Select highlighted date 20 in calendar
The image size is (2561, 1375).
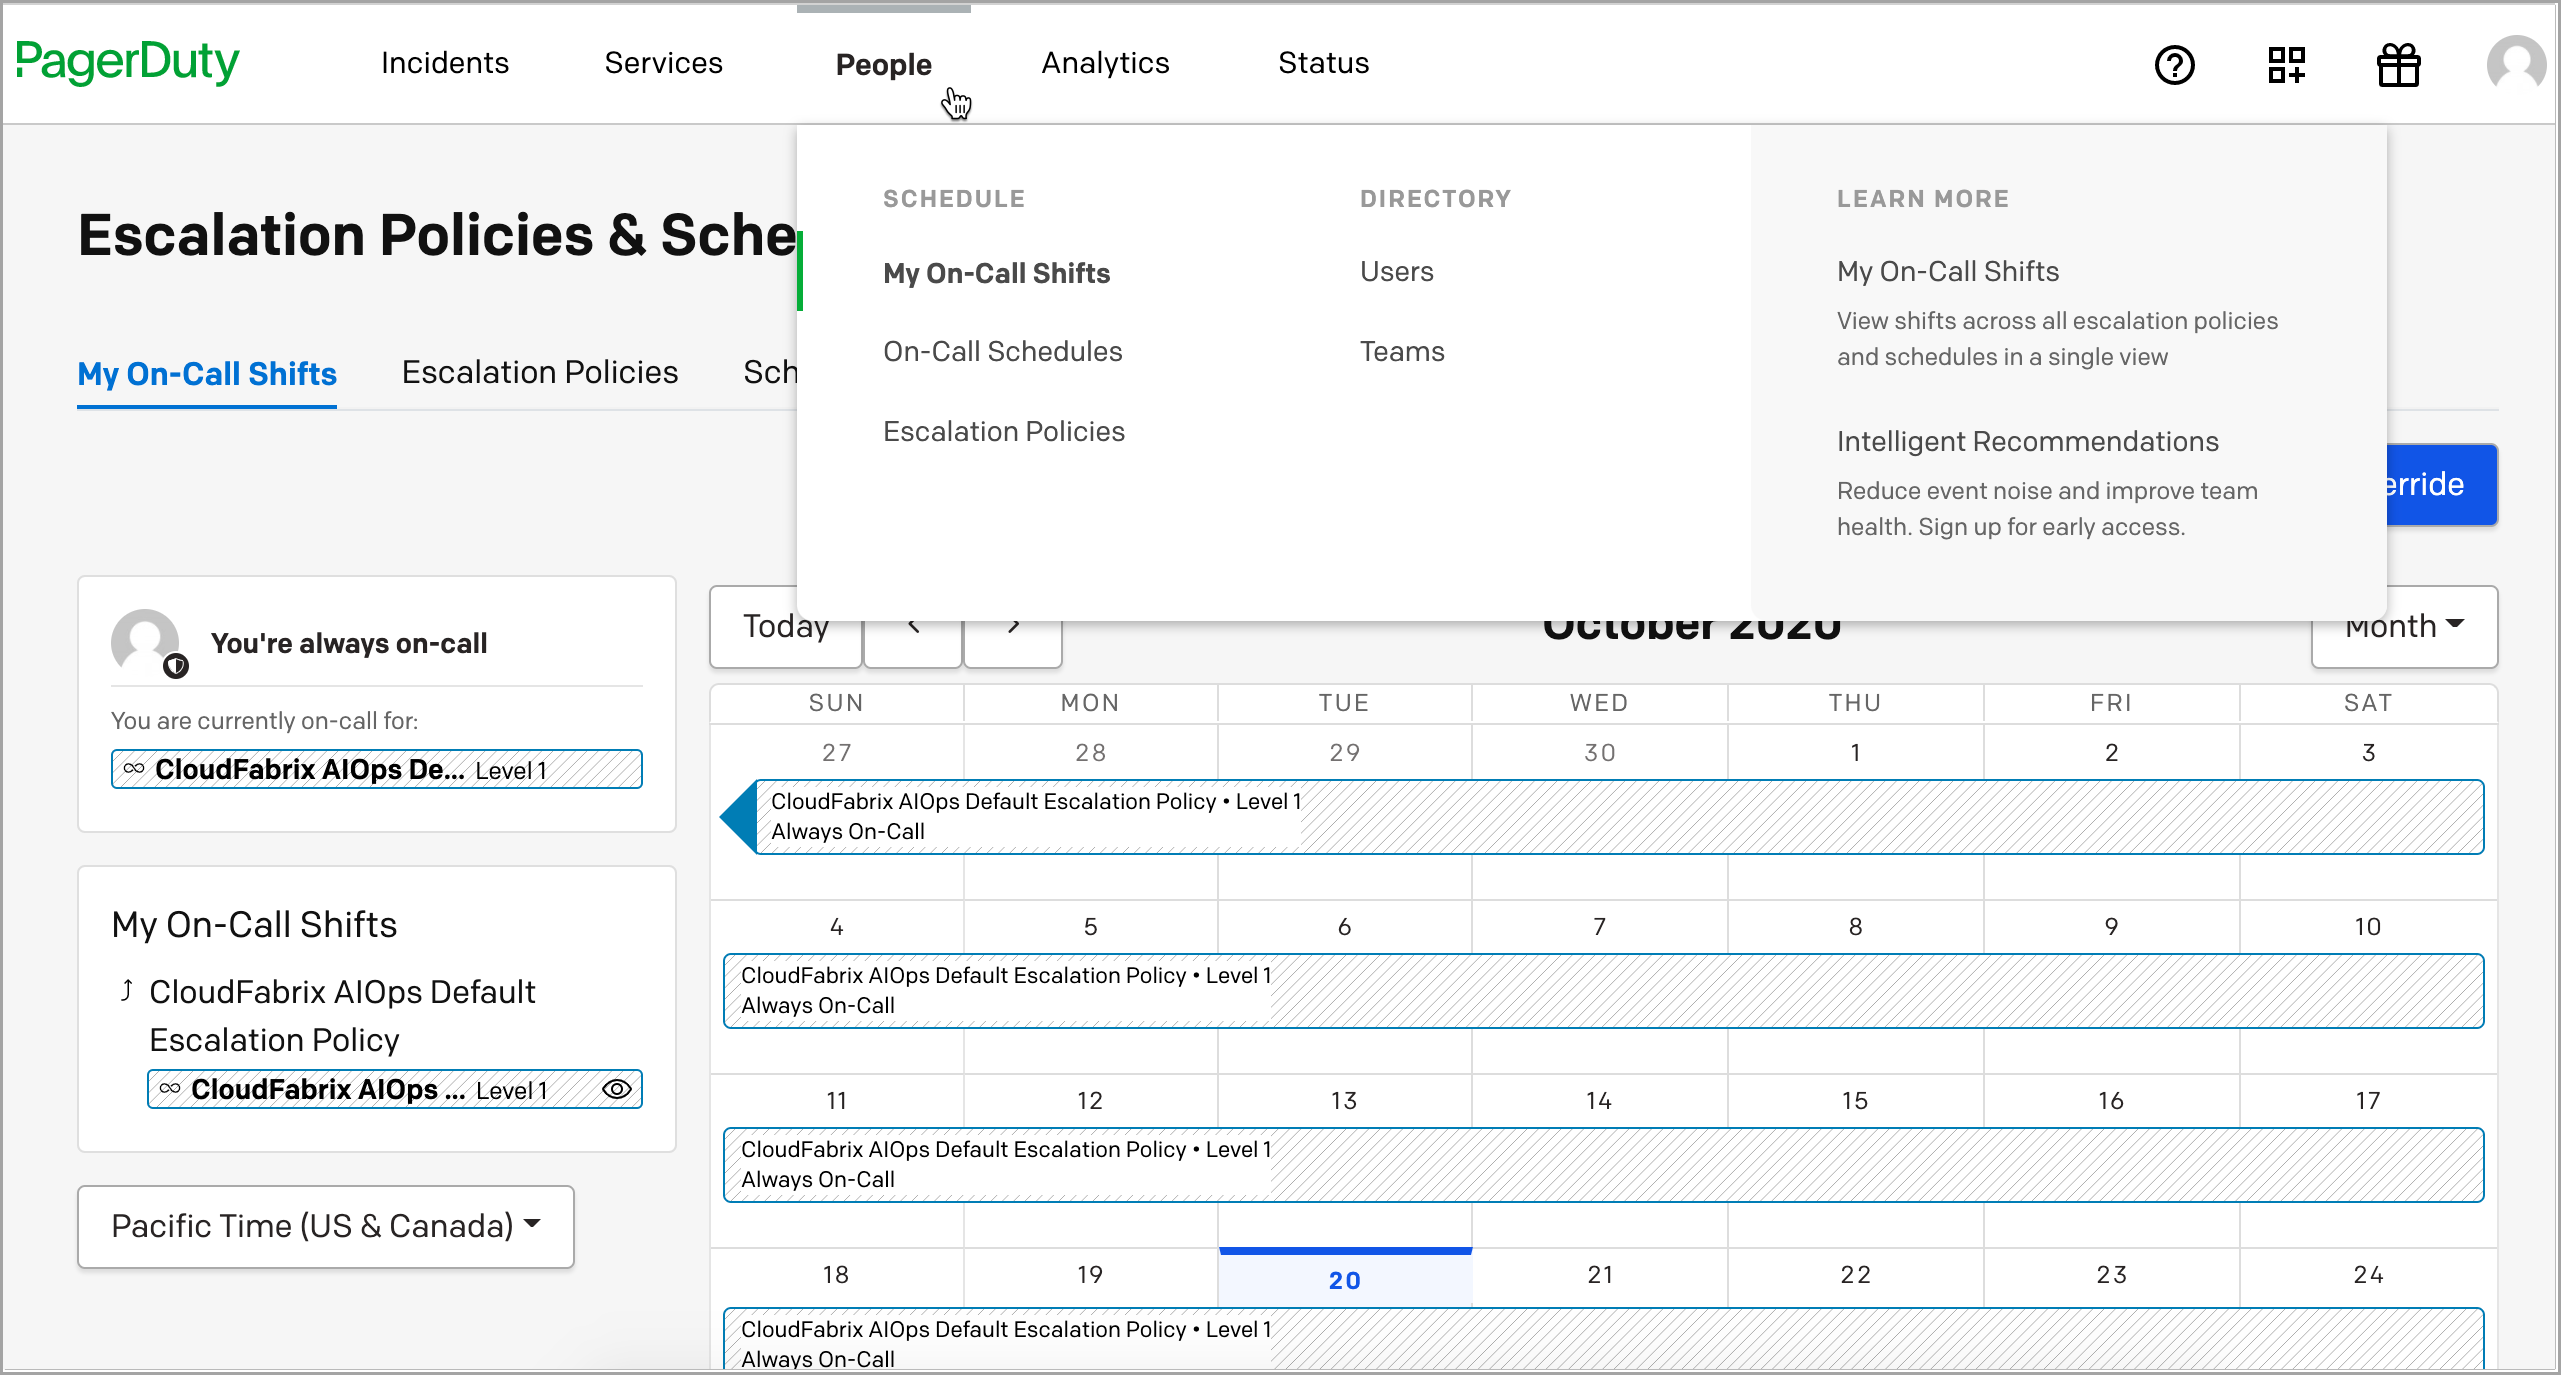(1345, 1280)
